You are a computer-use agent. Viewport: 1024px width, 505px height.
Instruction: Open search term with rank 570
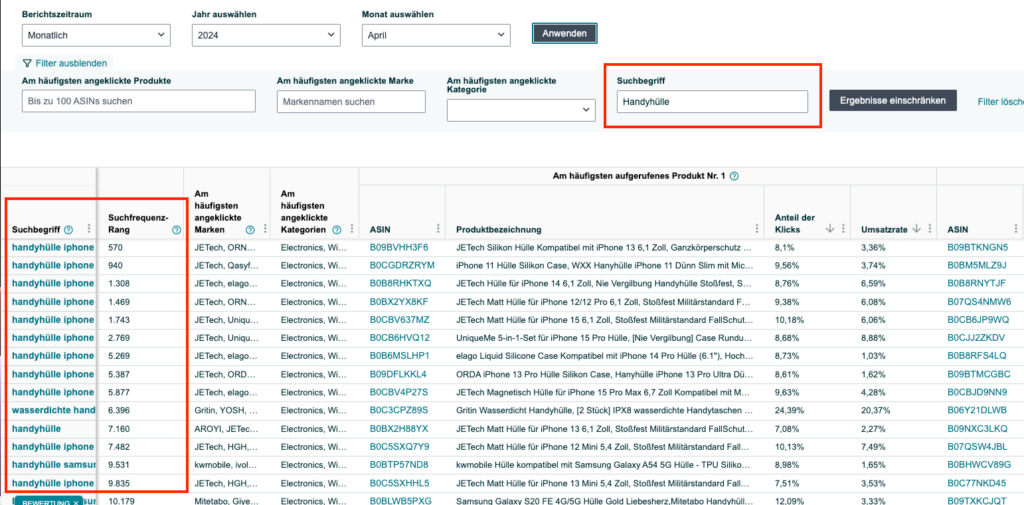53,248
